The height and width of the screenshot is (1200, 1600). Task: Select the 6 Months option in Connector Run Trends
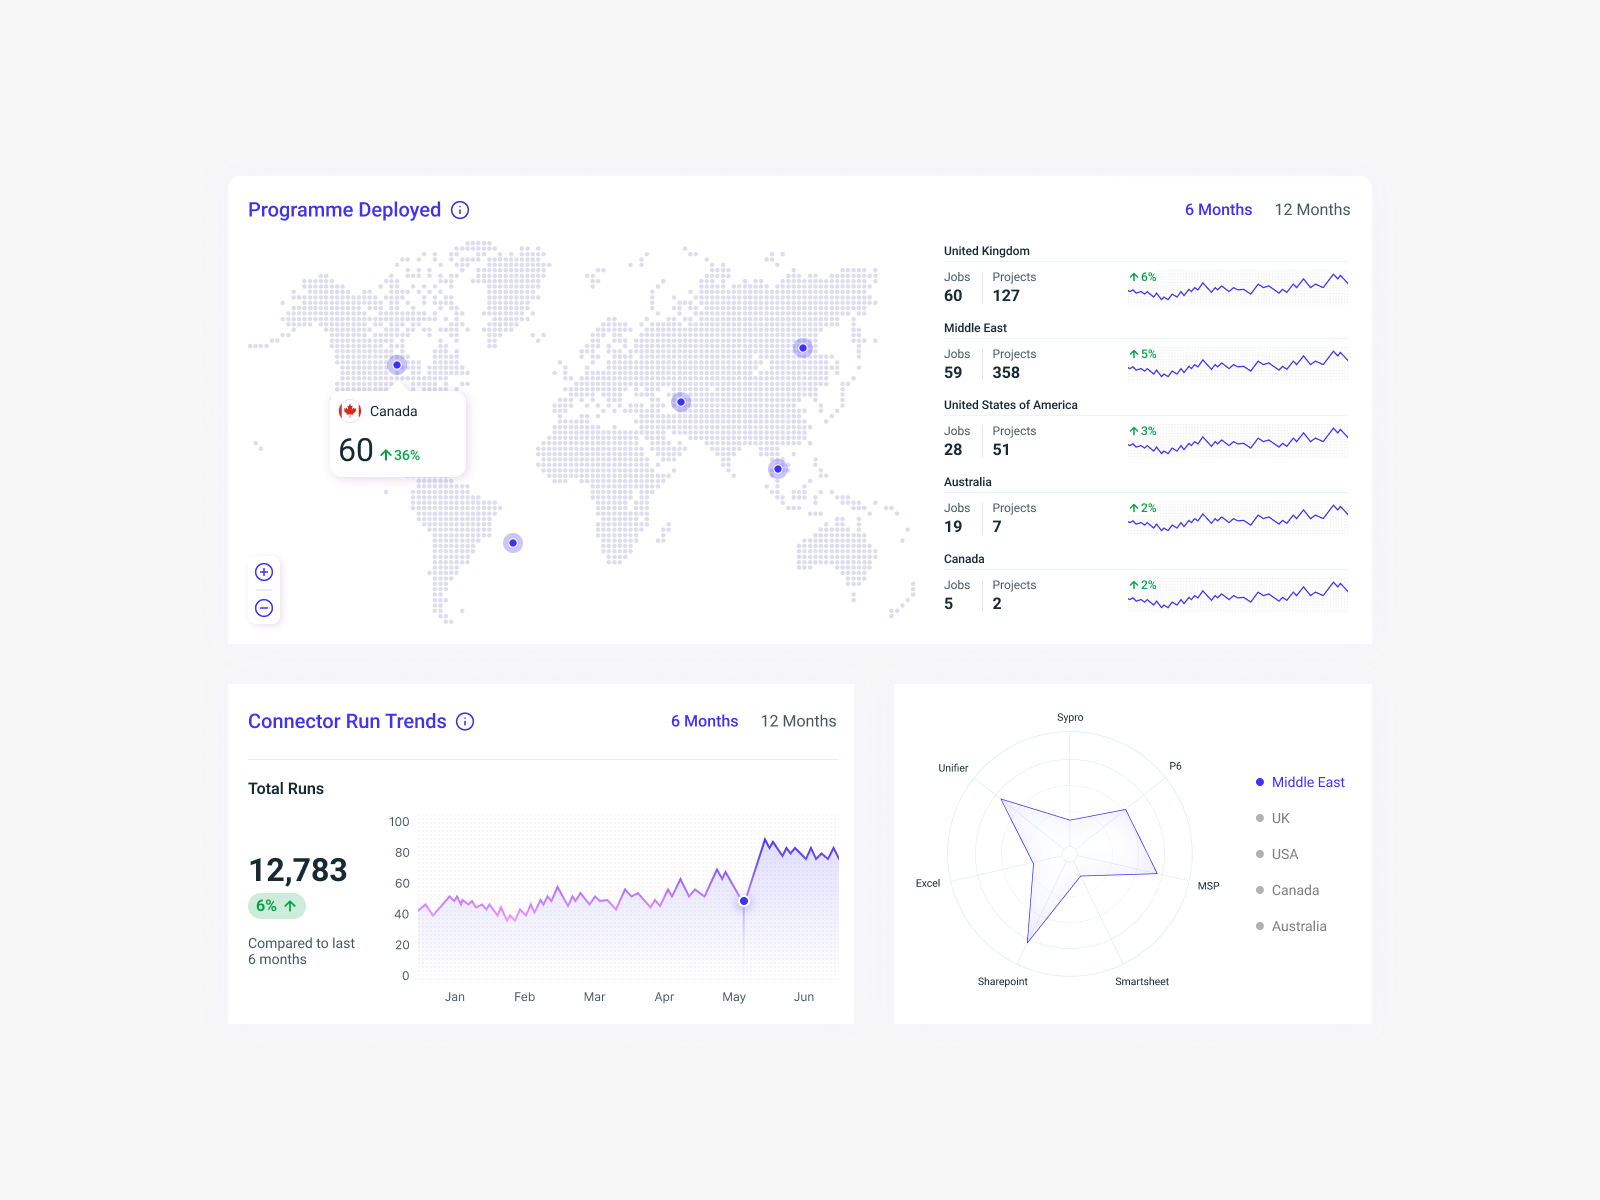pyautogui.click(x=705, y=721)
